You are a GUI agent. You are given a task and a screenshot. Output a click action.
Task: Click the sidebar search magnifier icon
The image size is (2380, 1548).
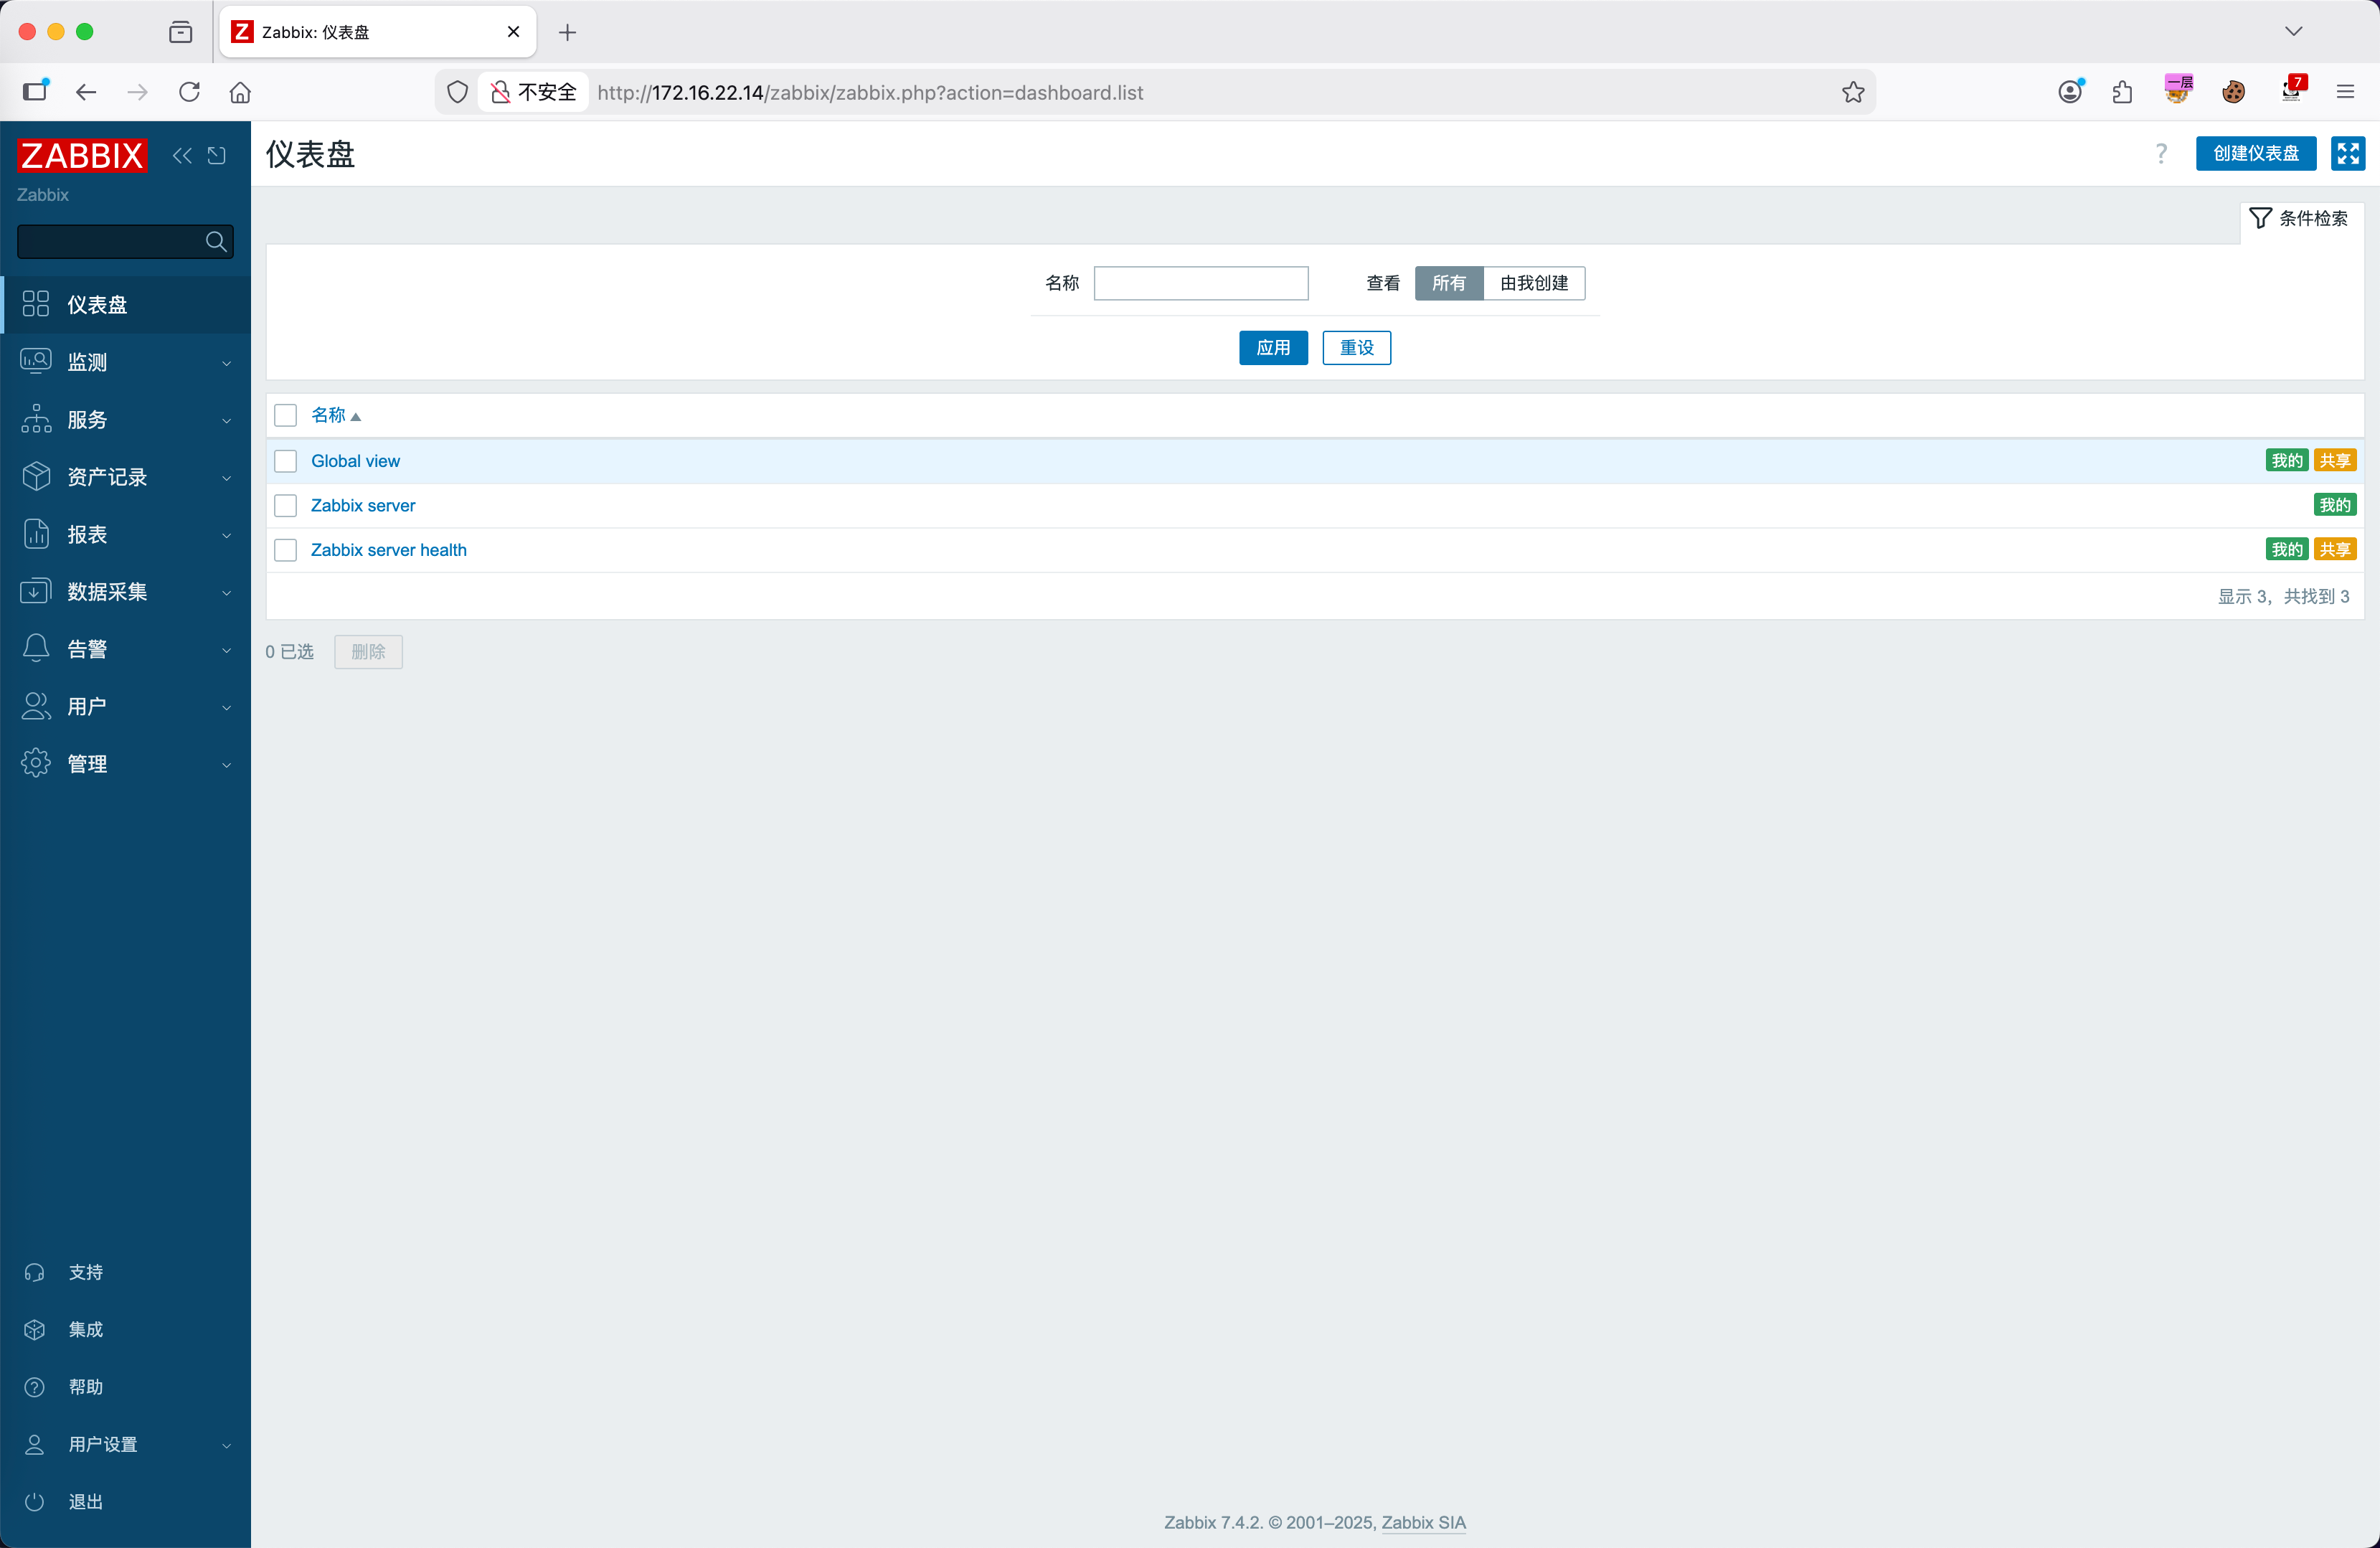coord(215,241)
